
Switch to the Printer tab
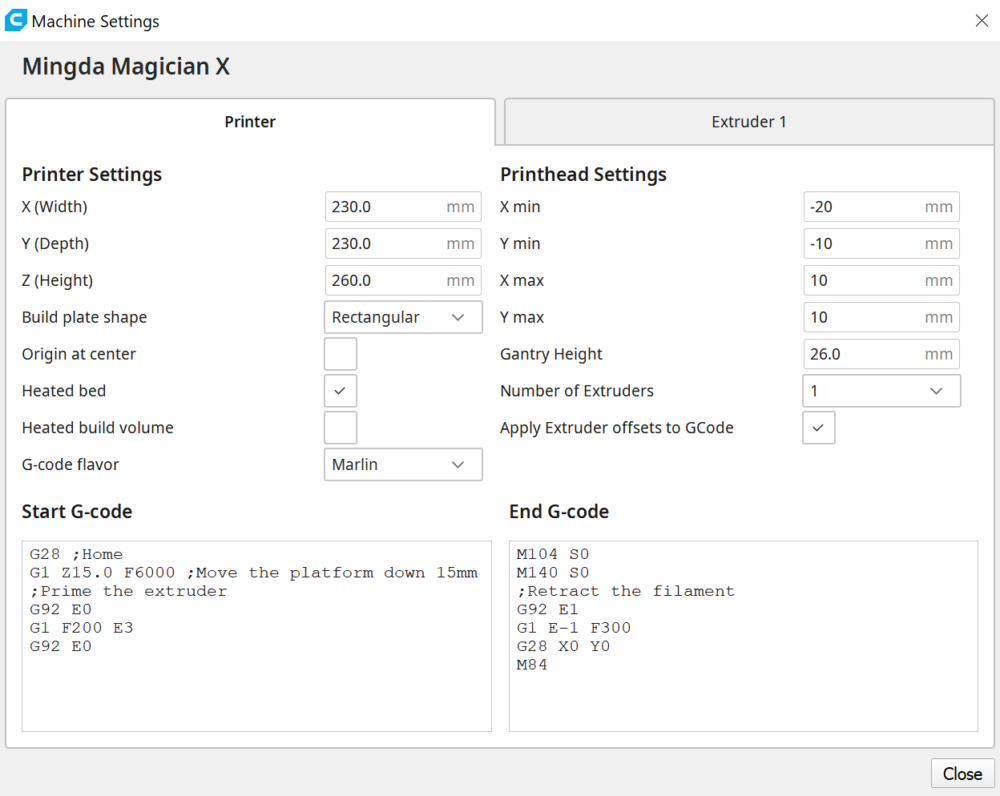[250, 122]
